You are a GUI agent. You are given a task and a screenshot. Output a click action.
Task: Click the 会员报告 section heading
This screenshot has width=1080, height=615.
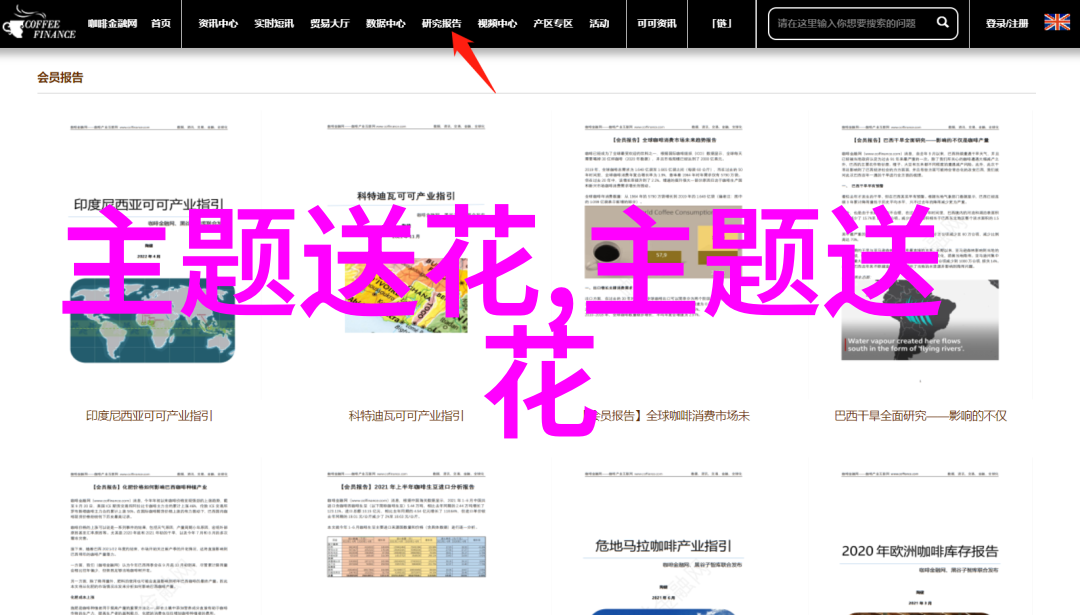pyautogui.click(x=60, y=78)
